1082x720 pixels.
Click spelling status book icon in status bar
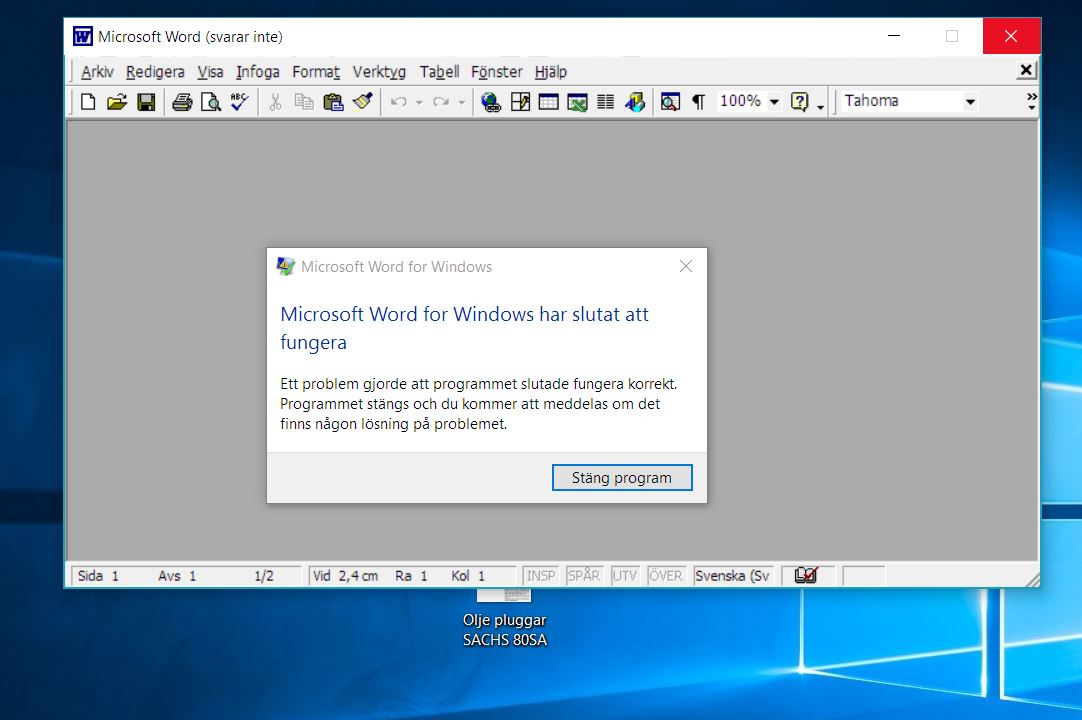coord(806,575)
